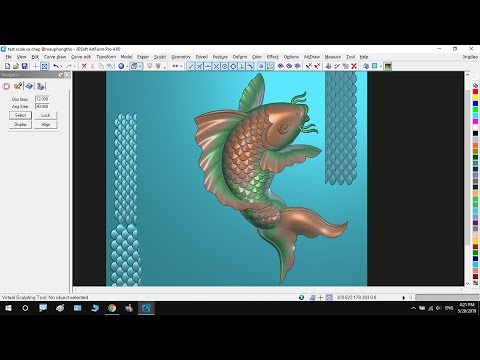Image resolution: width=480 pixels, height=360 pixels.
Task: Open the dropdown next to cyan square icon
Action: tap(380, 67)
